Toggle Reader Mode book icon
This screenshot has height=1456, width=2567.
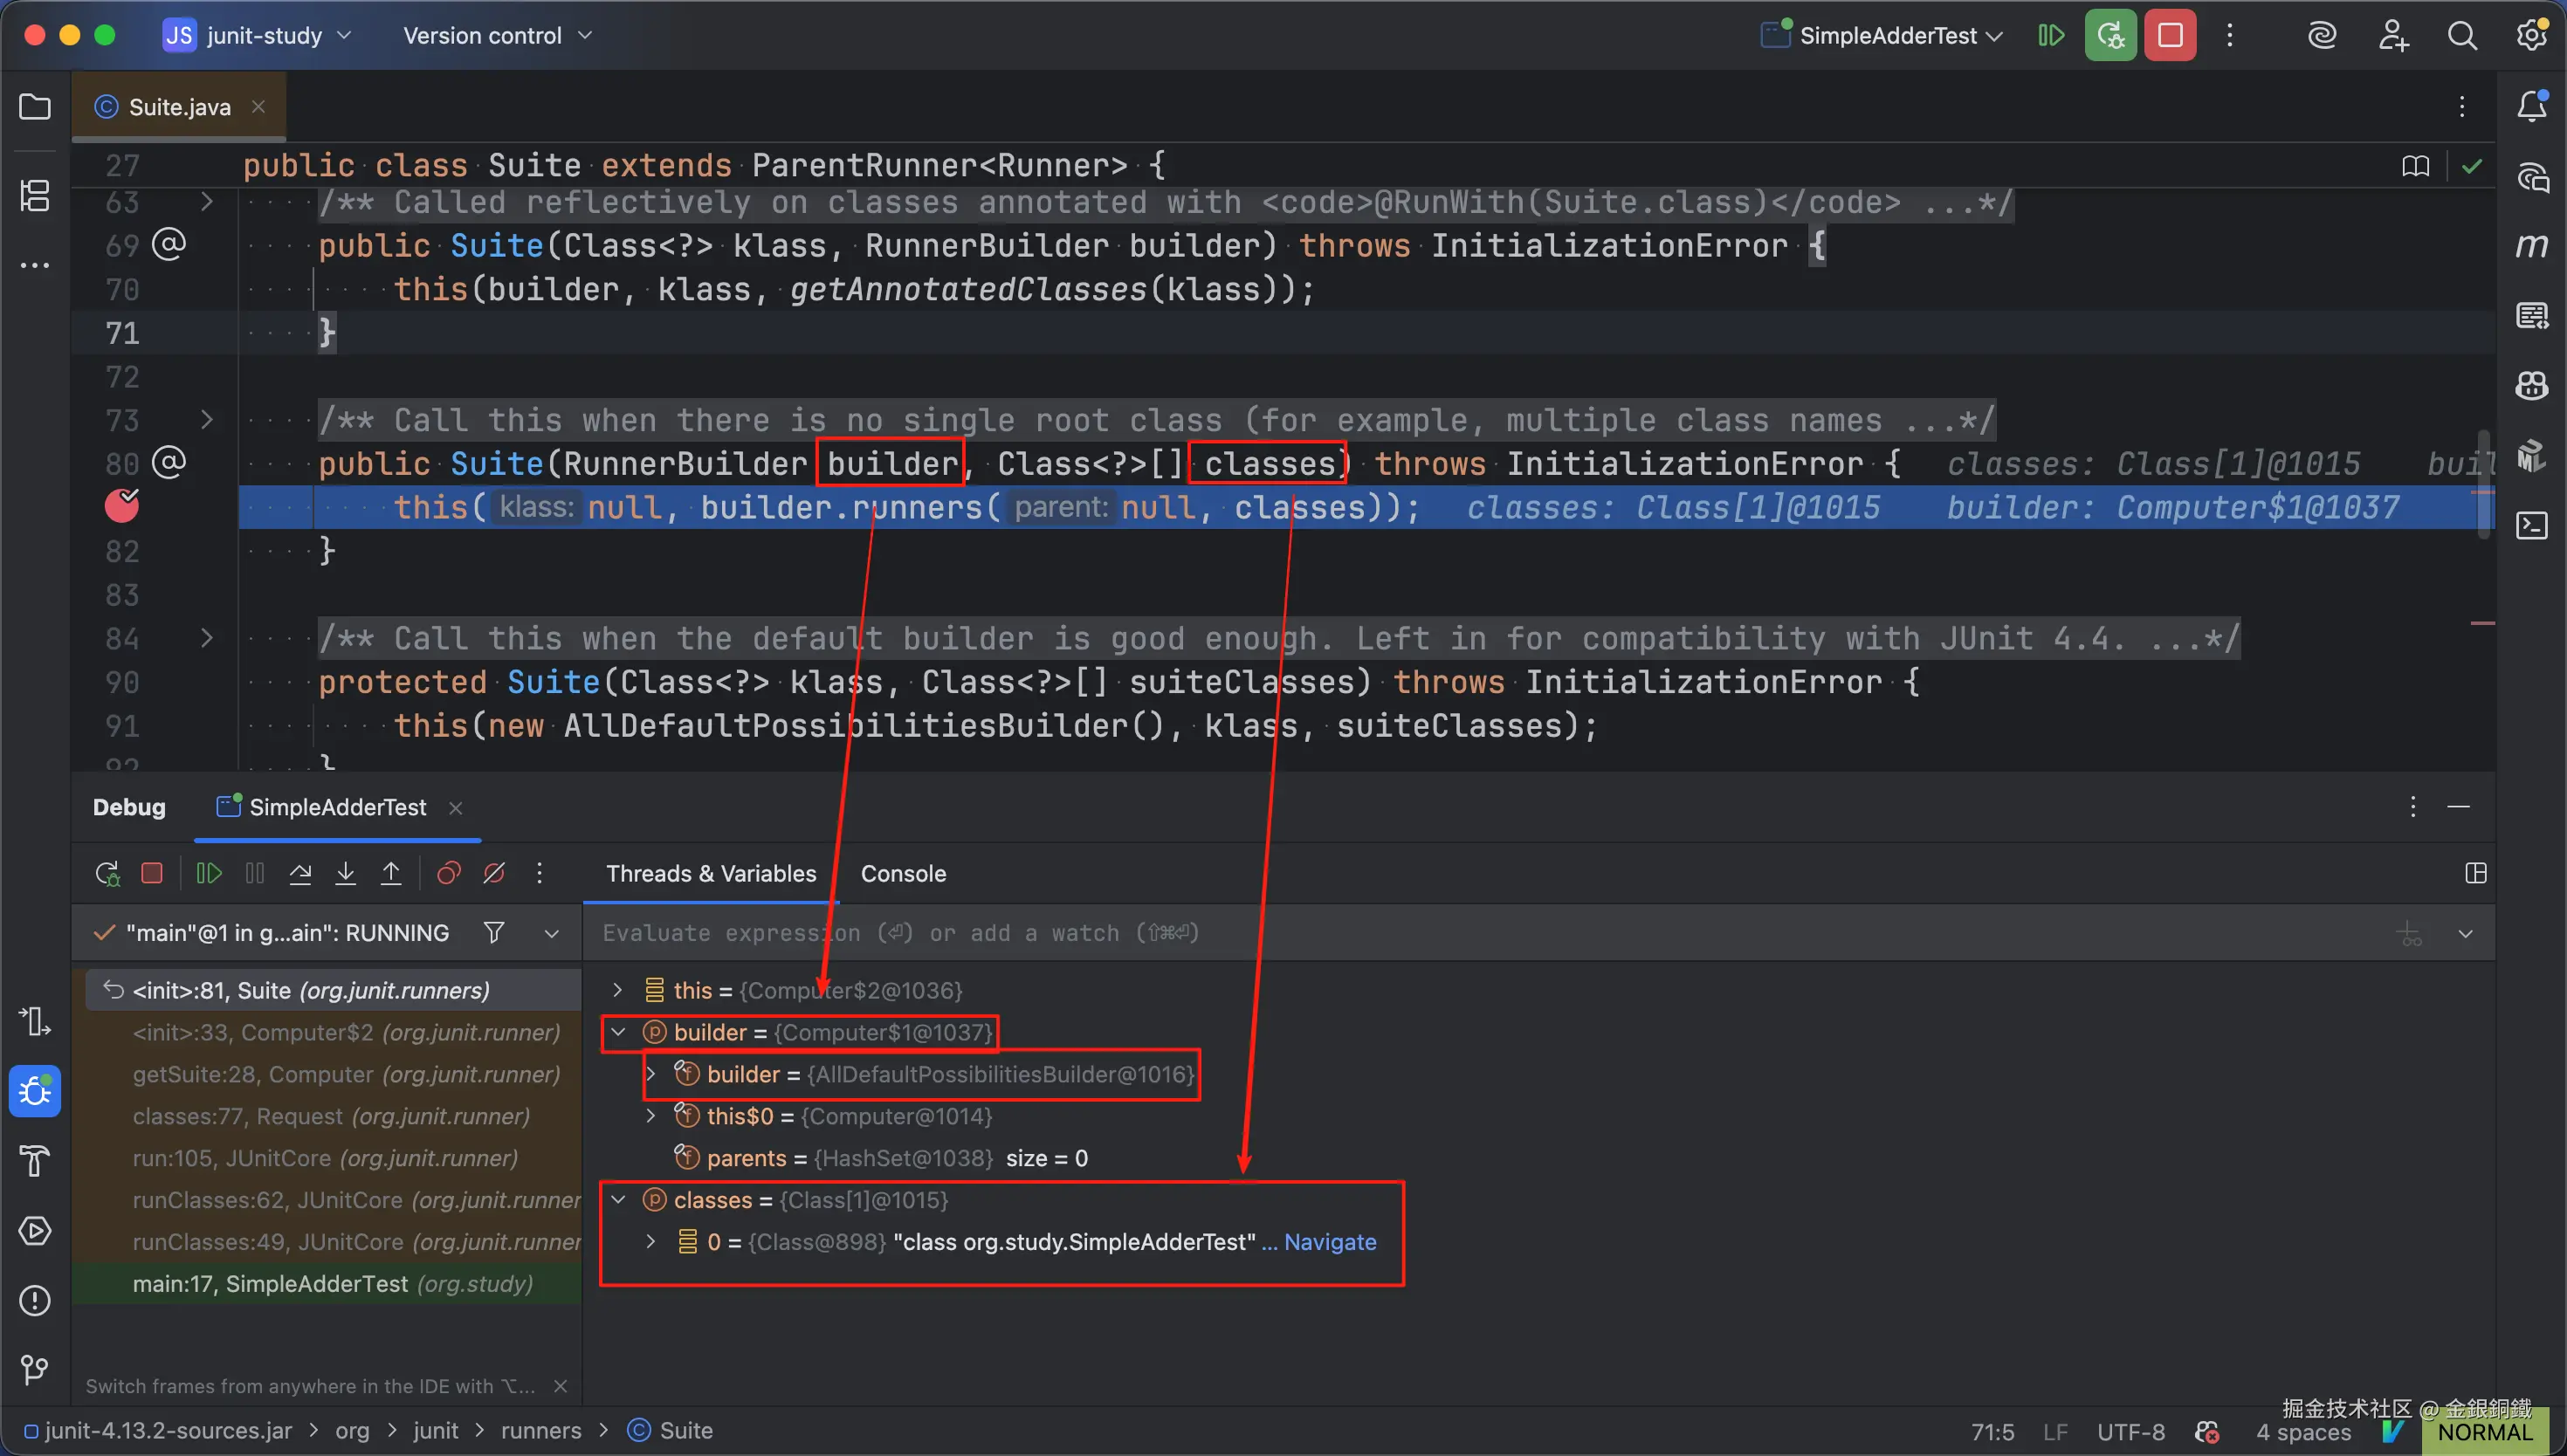[2415, 166]
